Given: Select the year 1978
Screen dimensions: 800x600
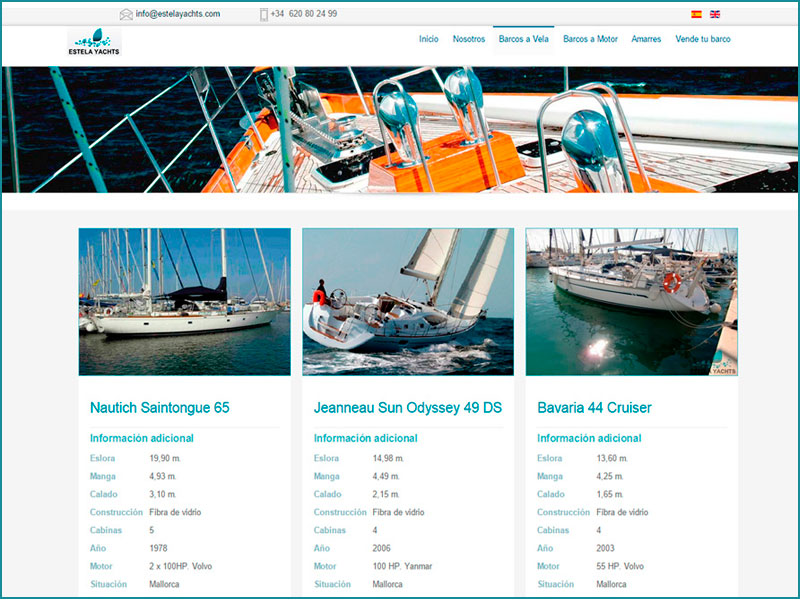Looking at the screenshot, I should click(158, 548).
